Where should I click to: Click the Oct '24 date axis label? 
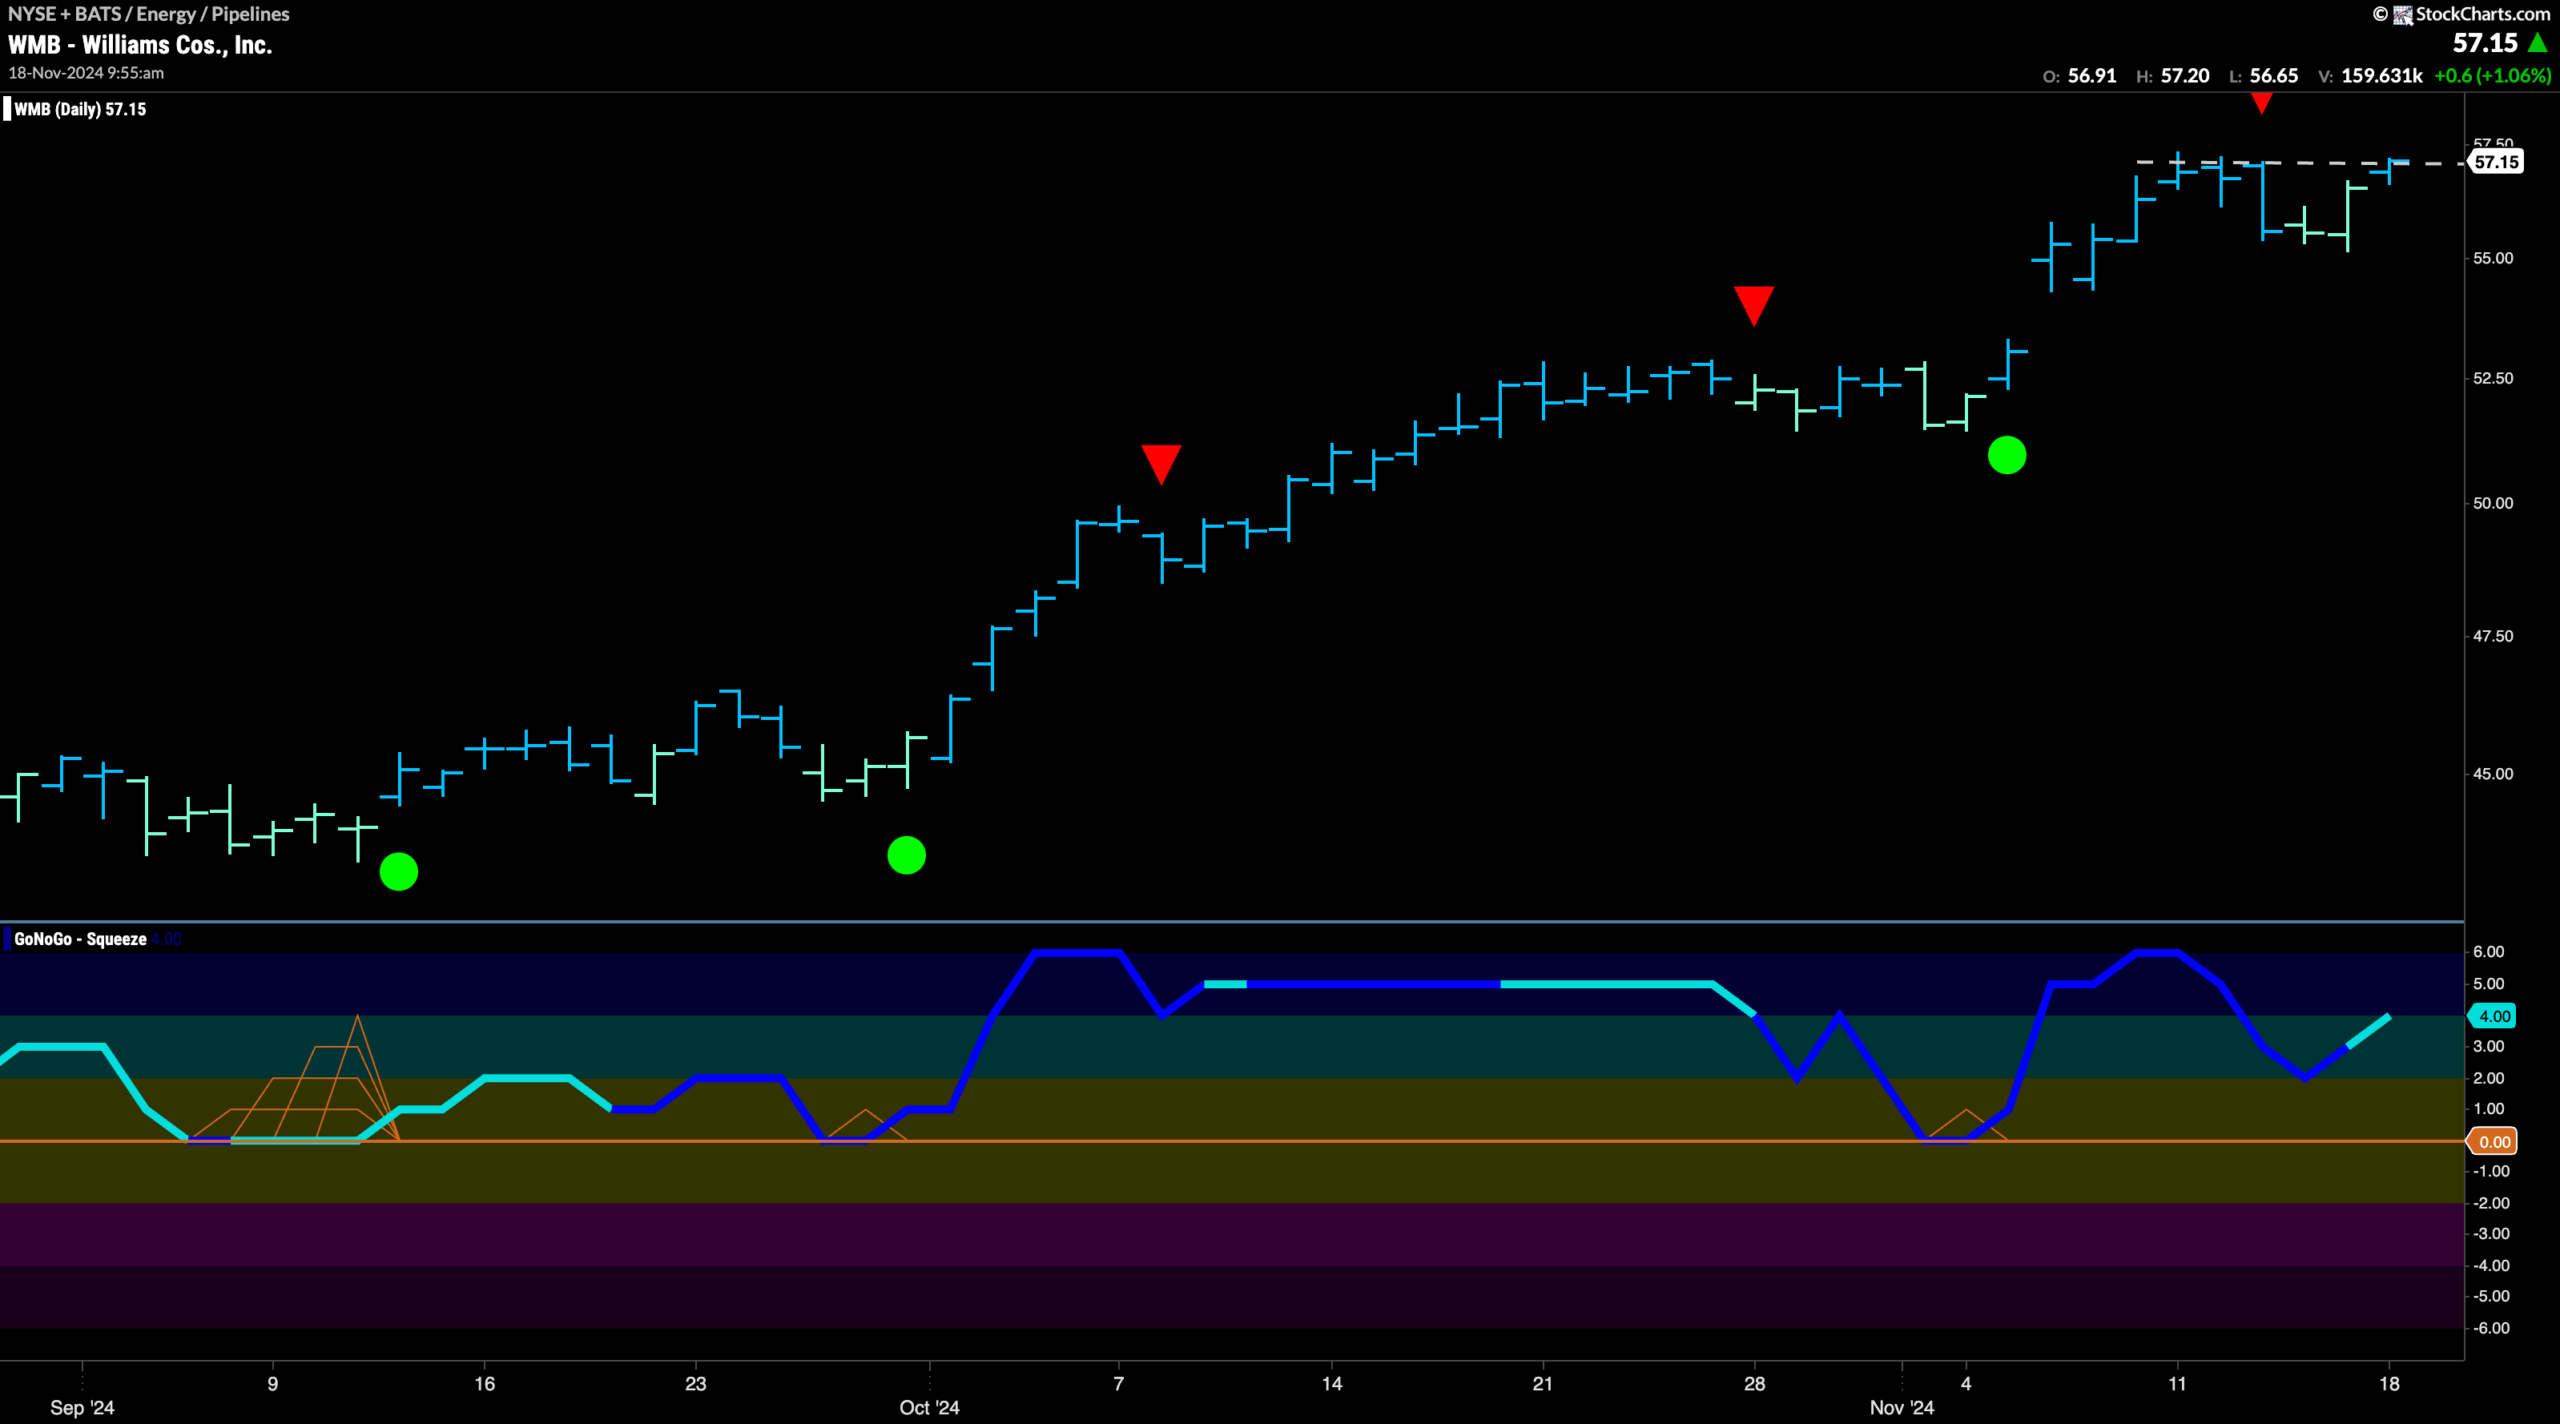929,1407
